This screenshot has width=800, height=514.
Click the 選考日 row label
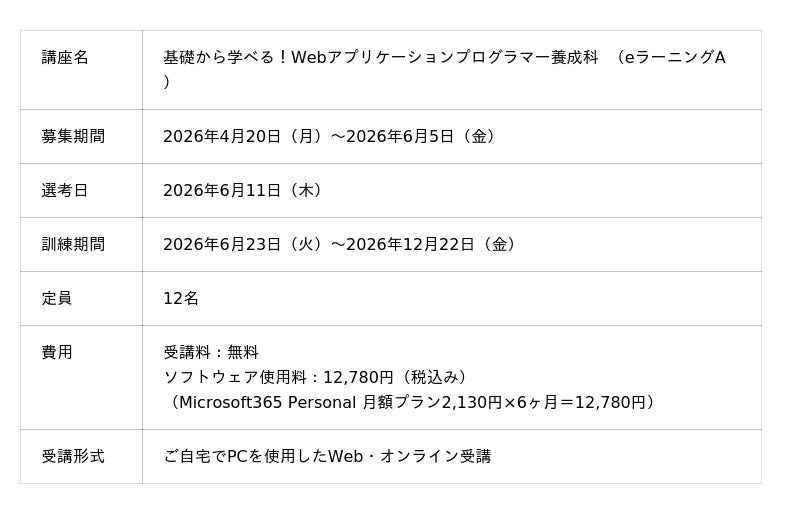click(x=65, y=190)
